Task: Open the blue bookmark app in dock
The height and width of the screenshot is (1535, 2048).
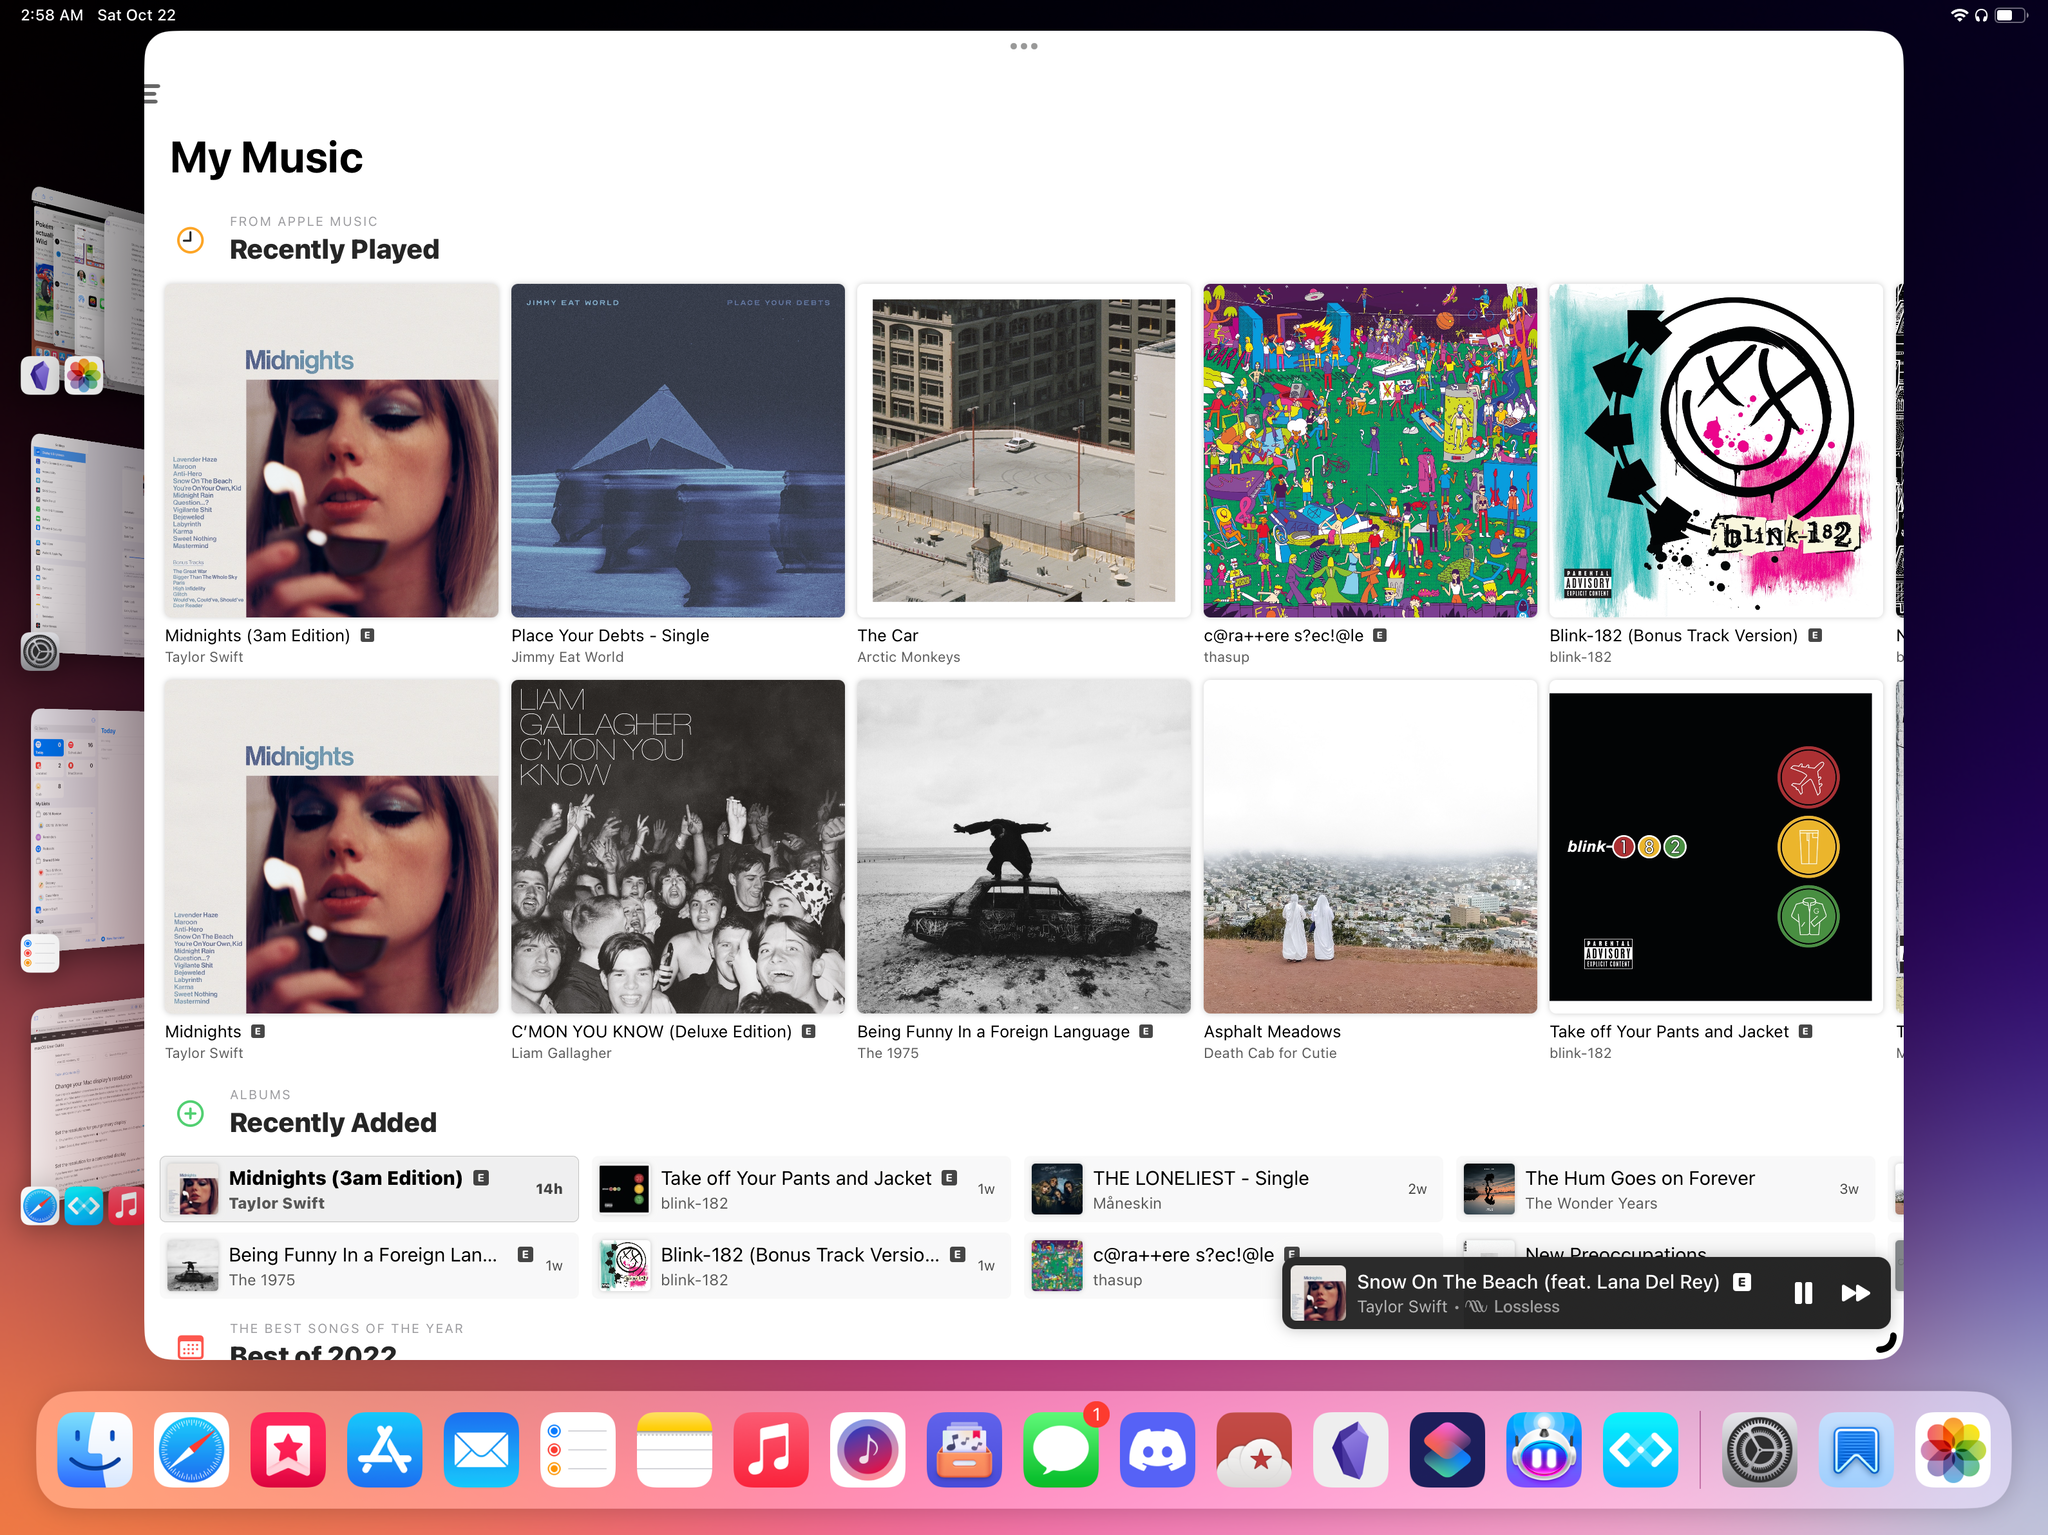Action: point(1856,1450)
